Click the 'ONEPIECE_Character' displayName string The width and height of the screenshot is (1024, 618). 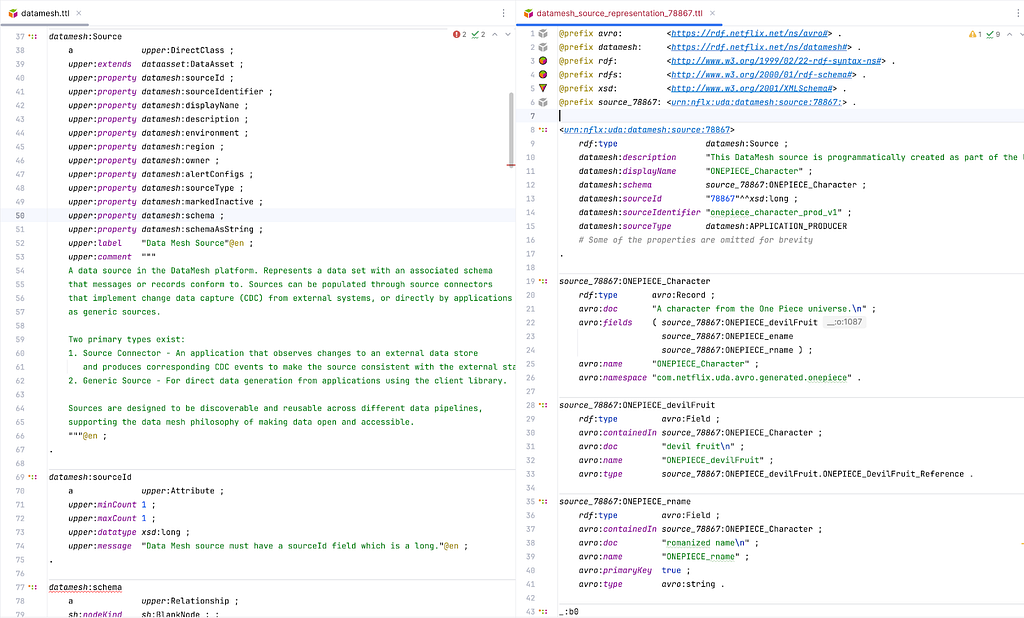[x=754, y=171]
